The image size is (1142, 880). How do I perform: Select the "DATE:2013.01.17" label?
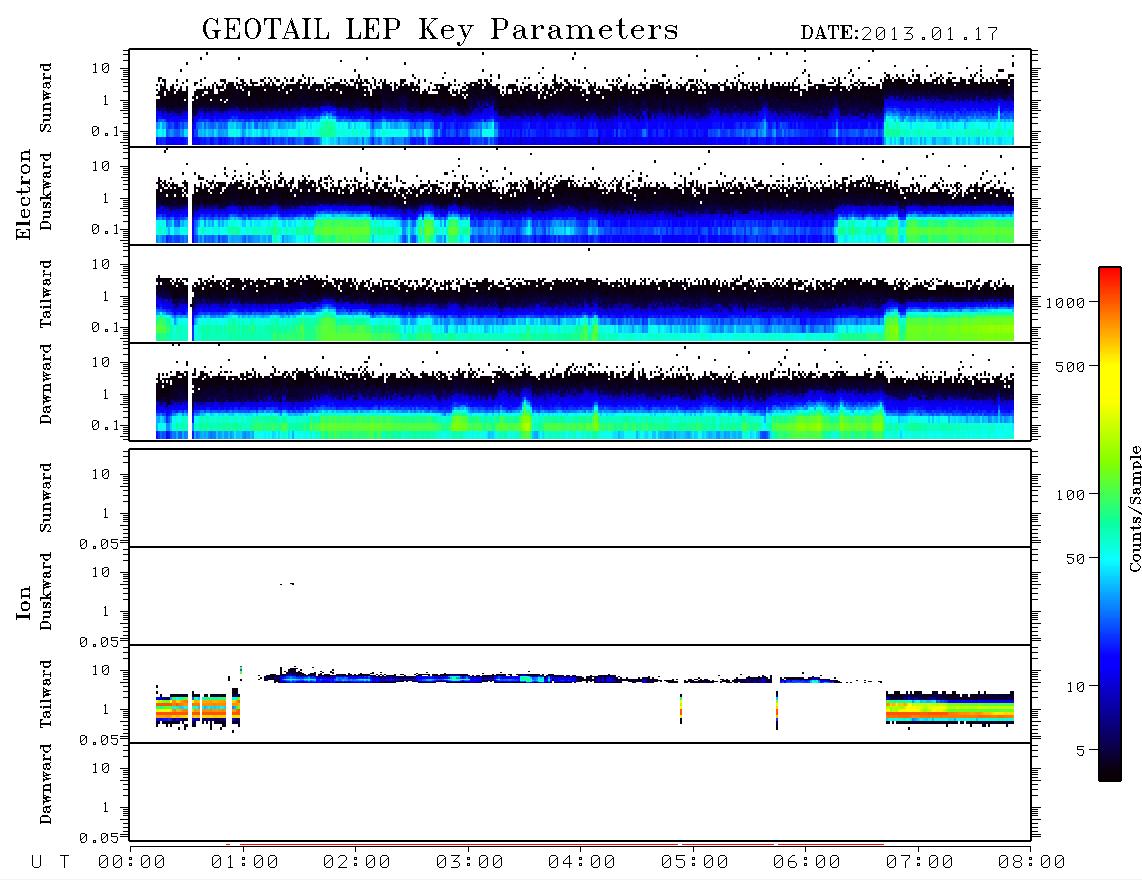899,34
